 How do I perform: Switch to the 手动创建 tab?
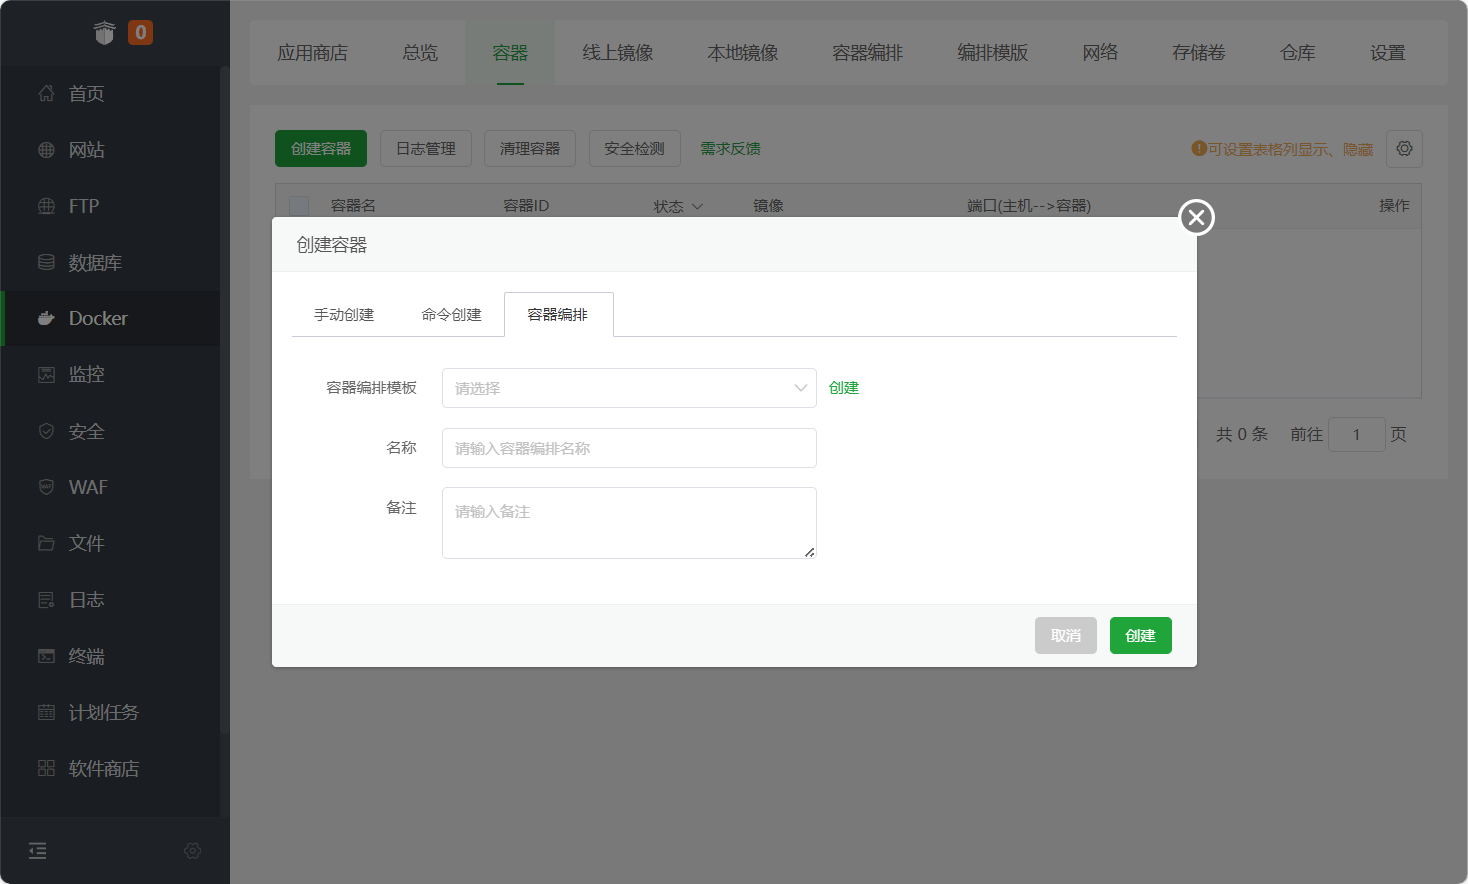point(344,315)
